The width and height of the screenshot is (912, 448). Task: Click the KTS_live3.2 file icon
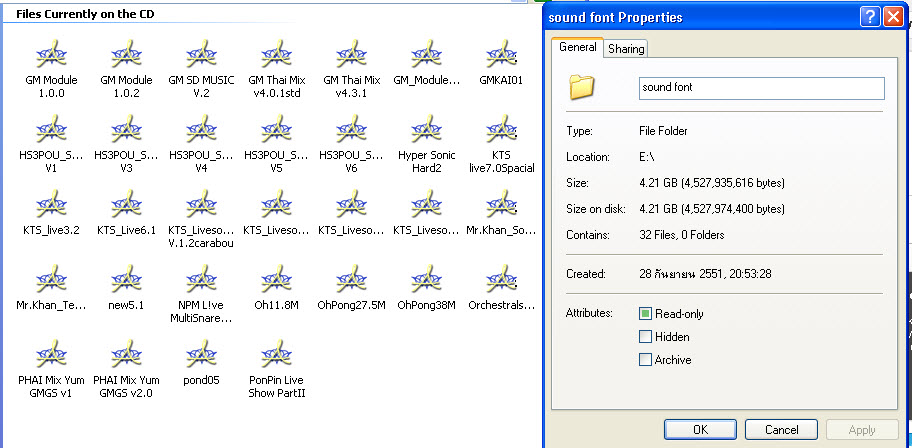(x=51, y=205)
